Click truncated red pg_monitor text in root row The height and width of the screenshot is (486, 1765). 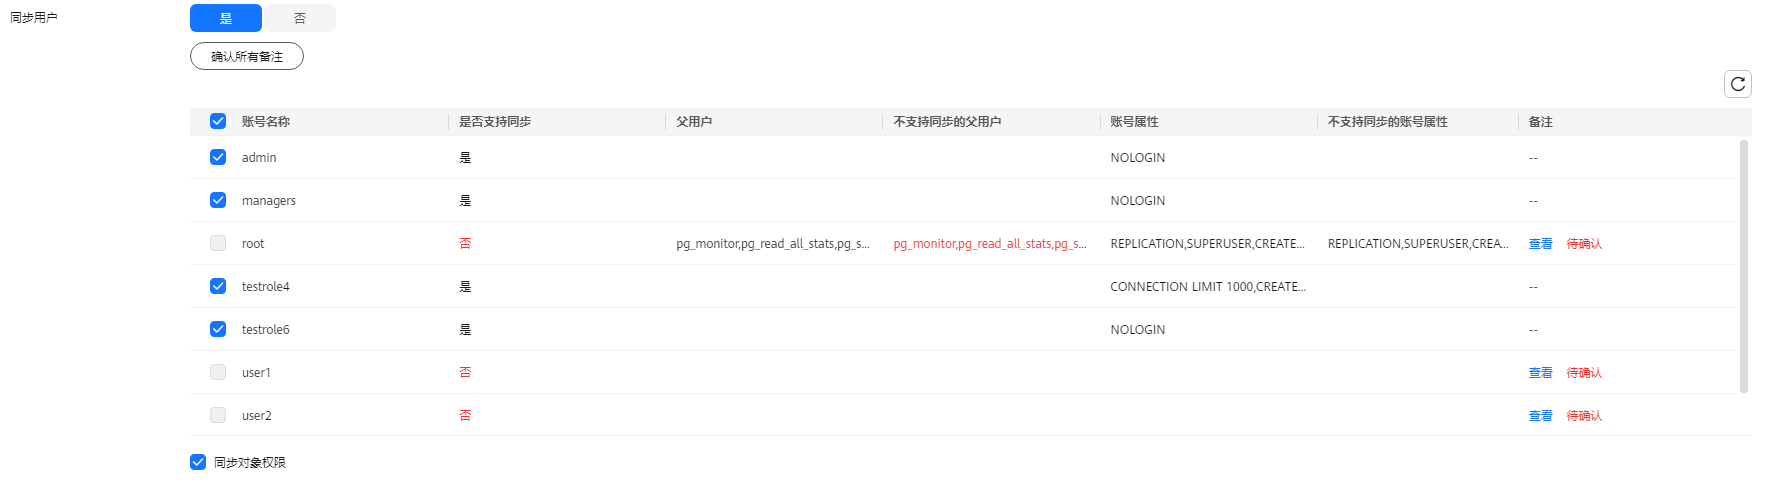point(990,244)
